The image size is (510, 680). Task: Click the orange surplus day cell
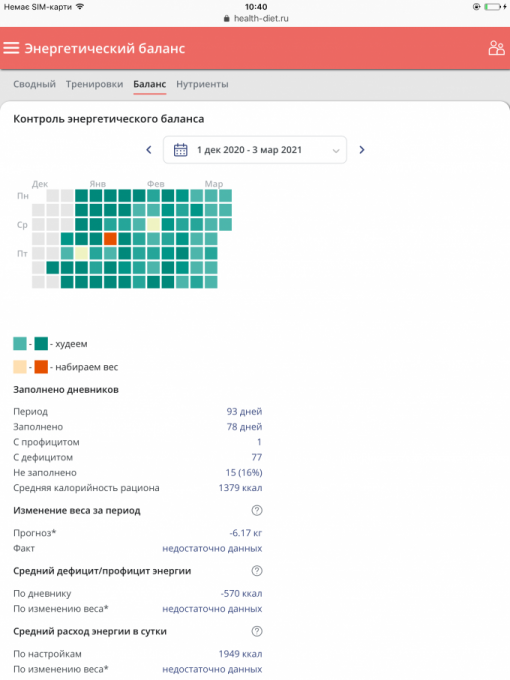110,239
